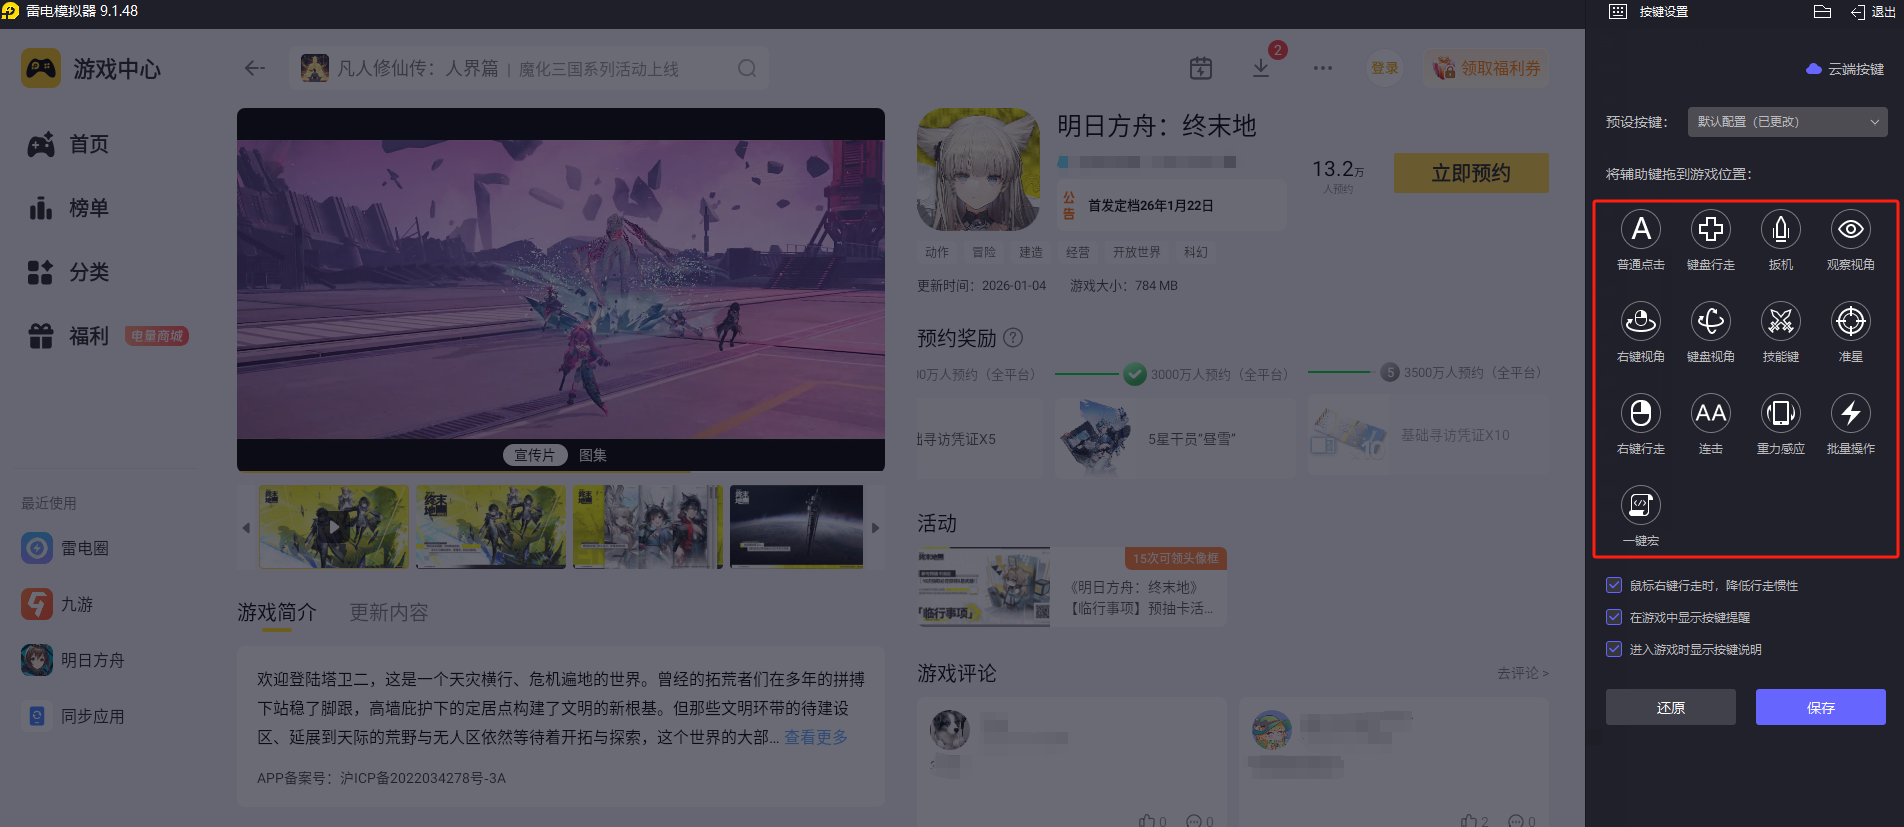Open the 5星干员"昼雪" reward card
1904x827 pixels.
tap(1174, 436)
